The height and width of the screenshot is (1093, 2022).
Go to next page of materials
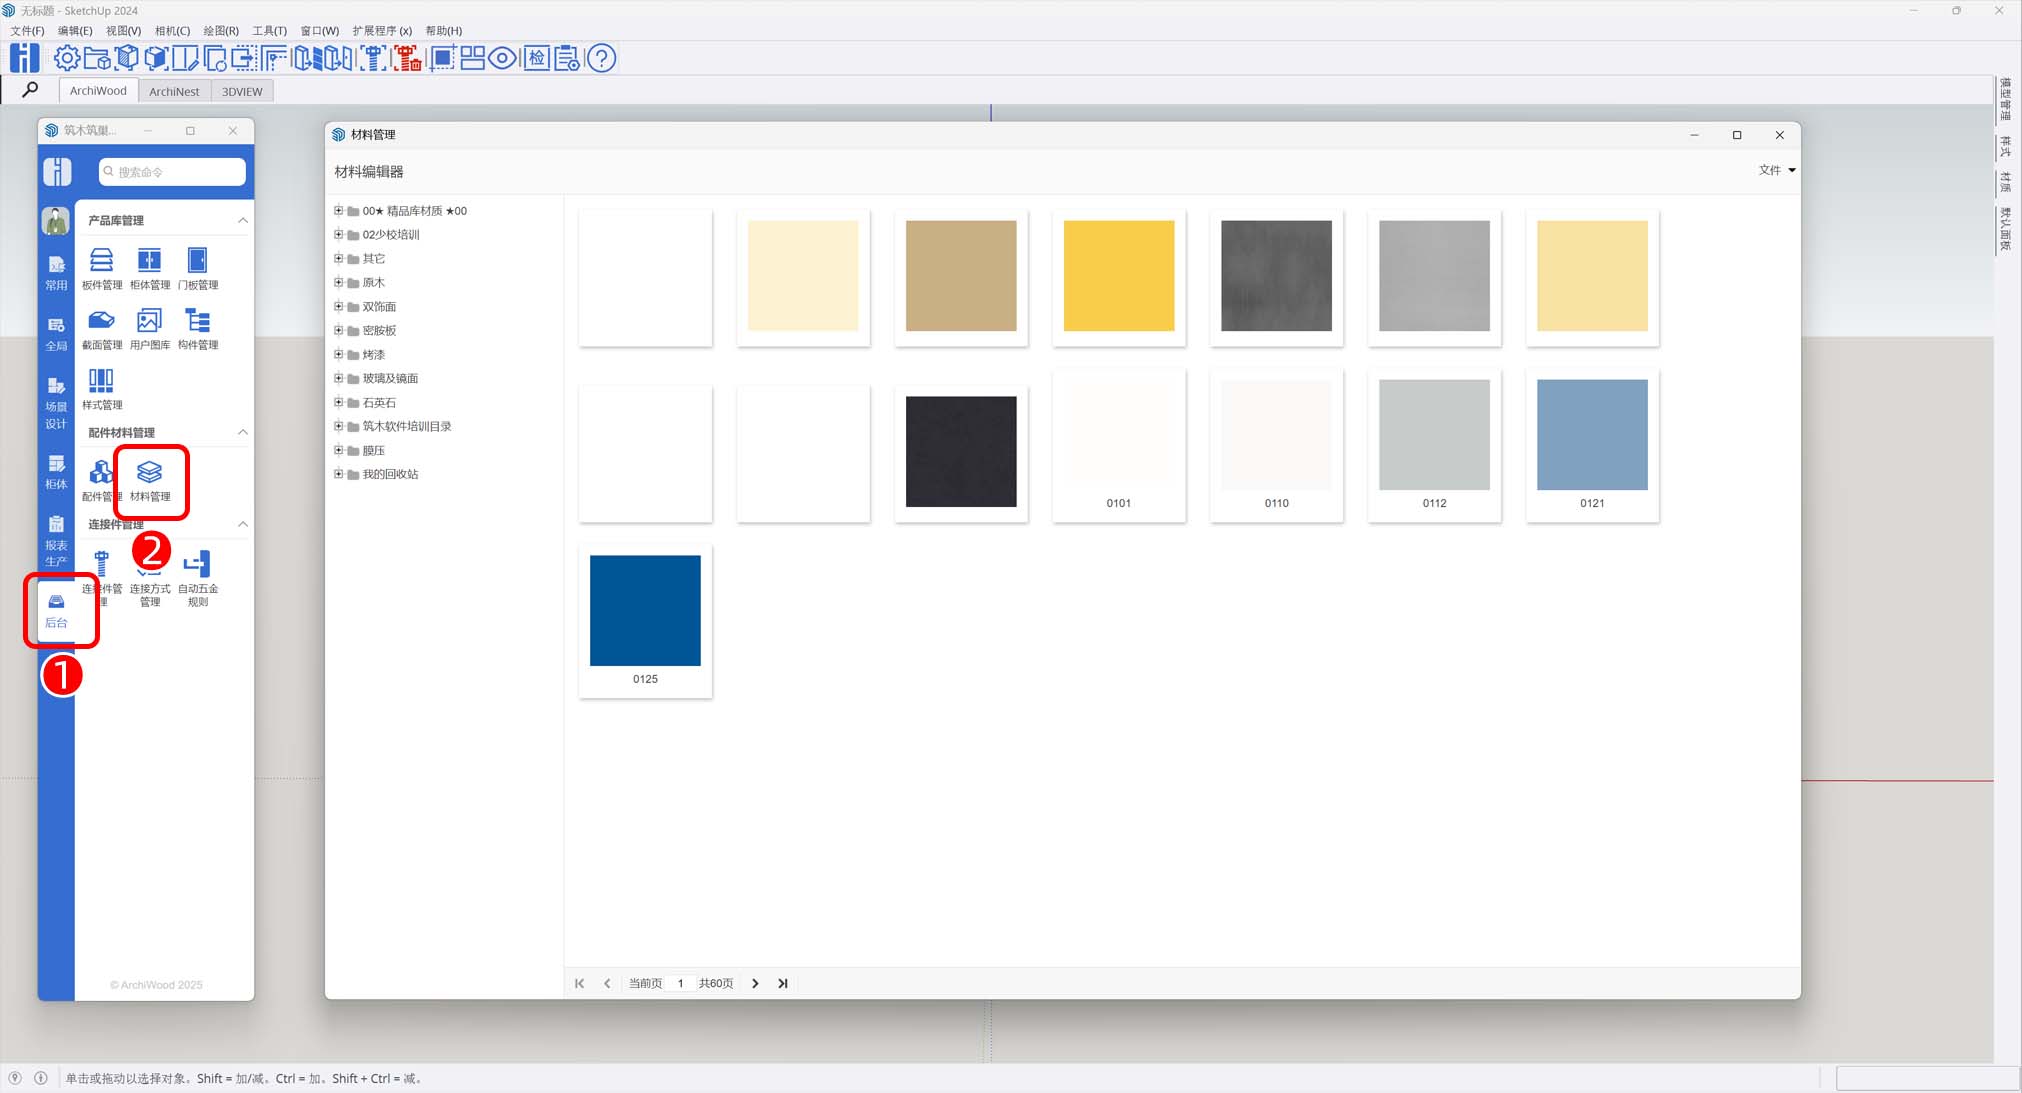pyautogui.click(x=755, y=983)
